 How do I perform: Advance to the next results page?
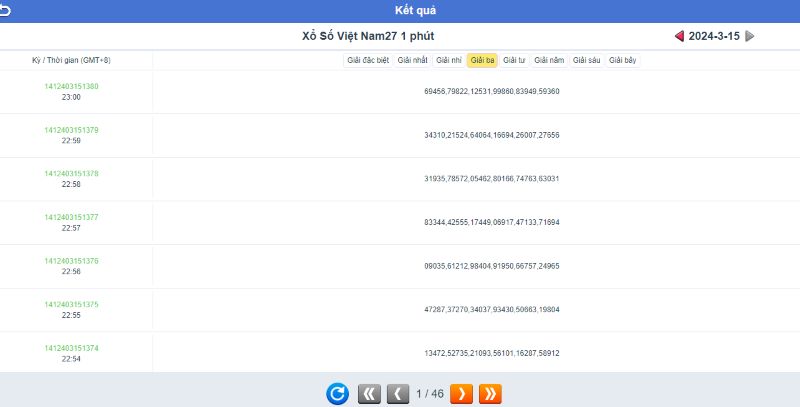[x=461, y=394]
